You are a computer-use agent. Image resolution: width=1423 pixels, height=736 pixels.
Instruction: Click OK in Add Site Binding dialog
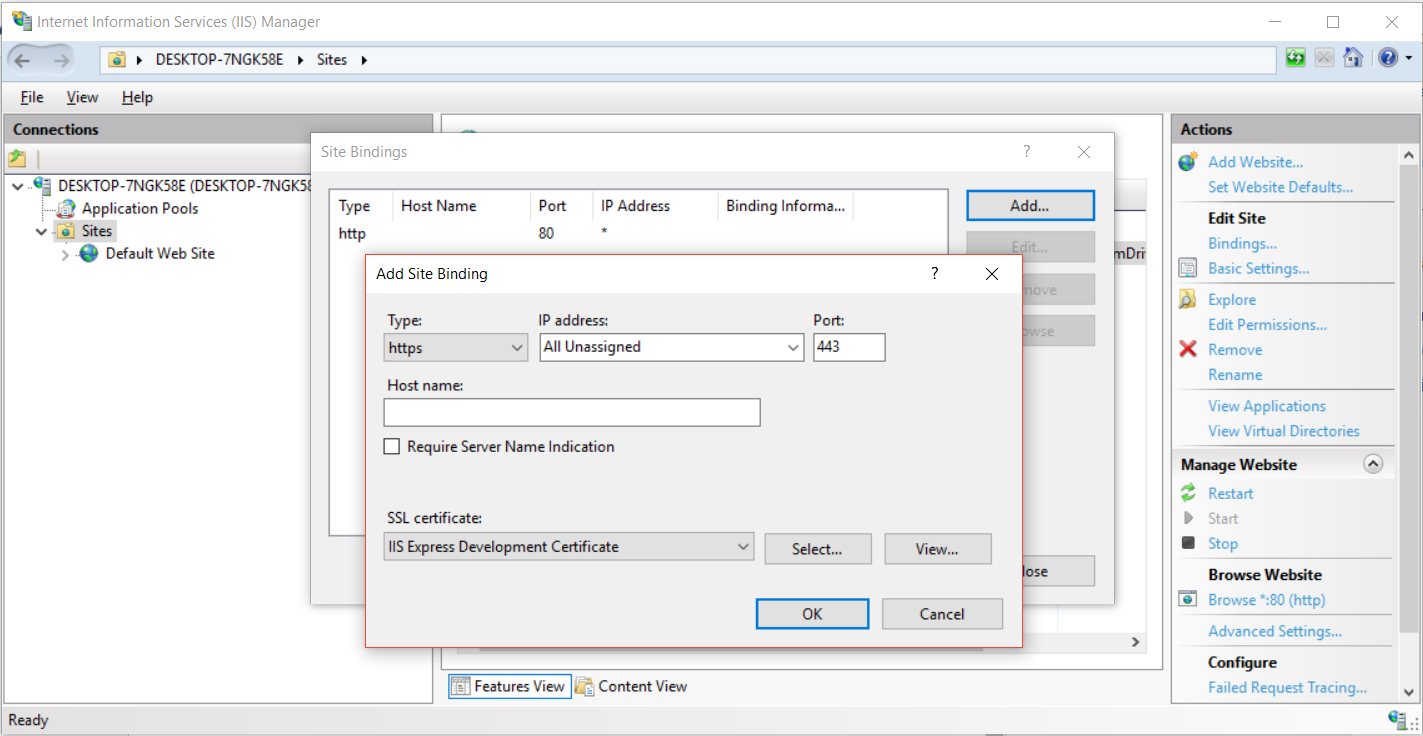pyautogui.click(x=812, y=614)
